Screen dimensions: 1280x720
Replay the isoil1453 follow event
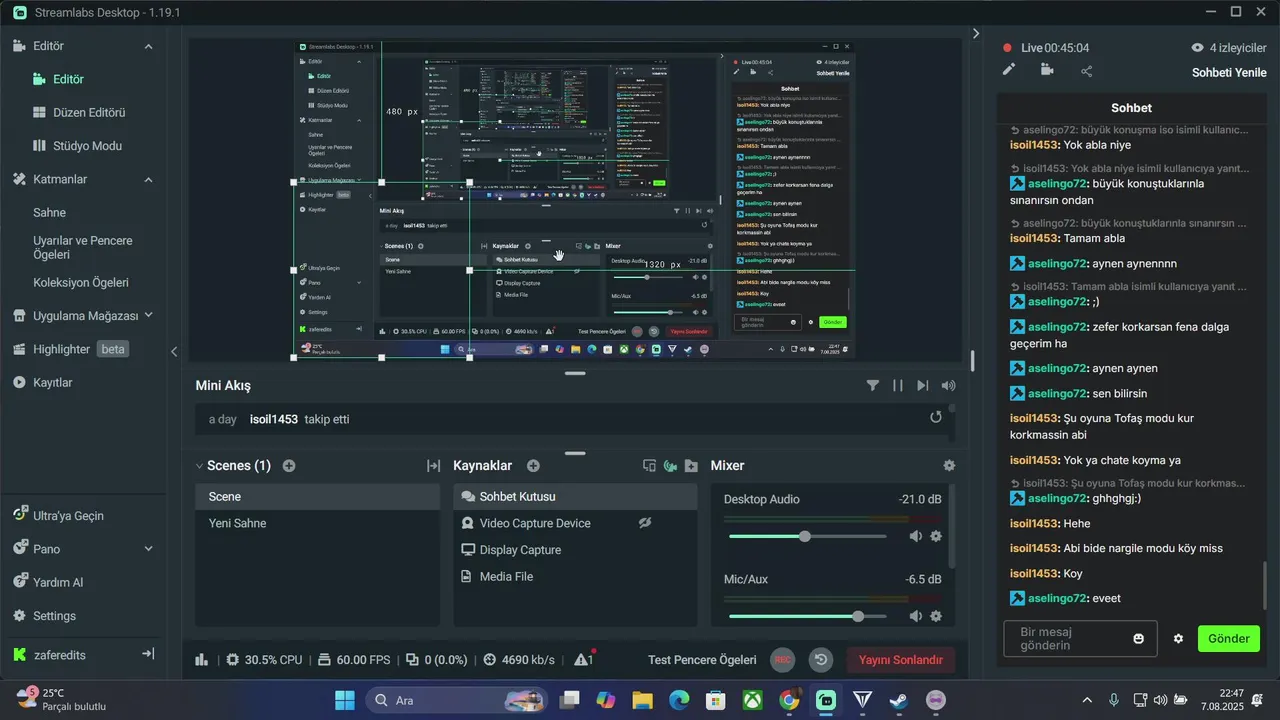click(936, 418)
